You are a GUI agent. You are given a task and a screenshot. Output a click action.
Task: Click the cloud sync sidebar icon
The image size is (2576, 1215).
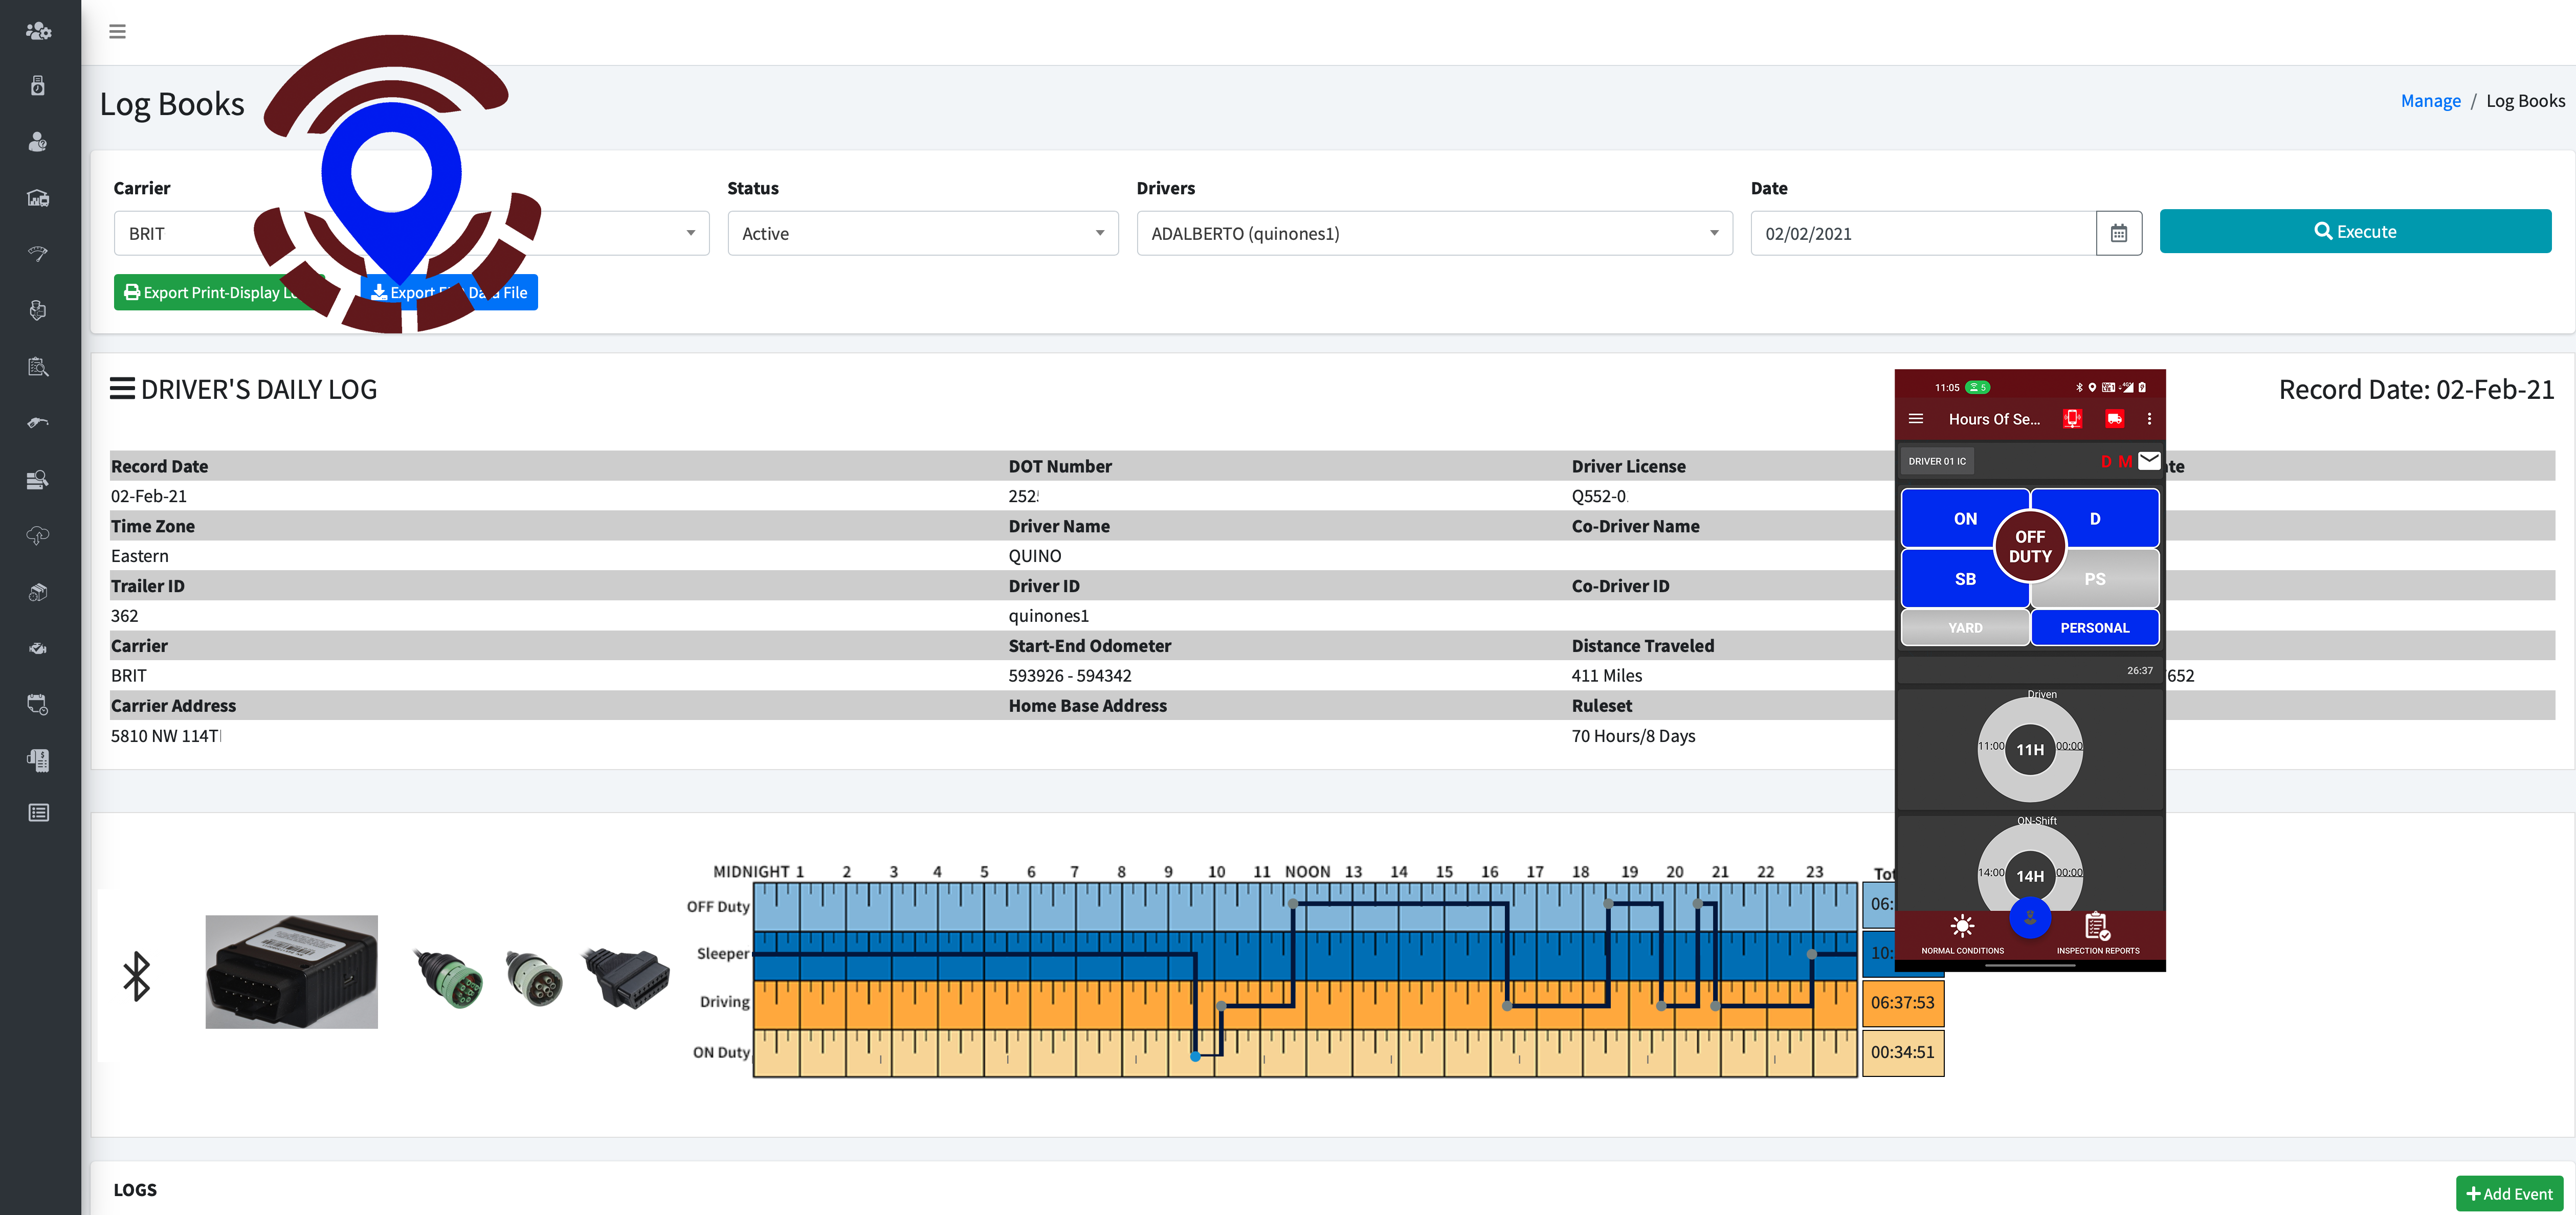pyautogui.click(x=38, y=536)
